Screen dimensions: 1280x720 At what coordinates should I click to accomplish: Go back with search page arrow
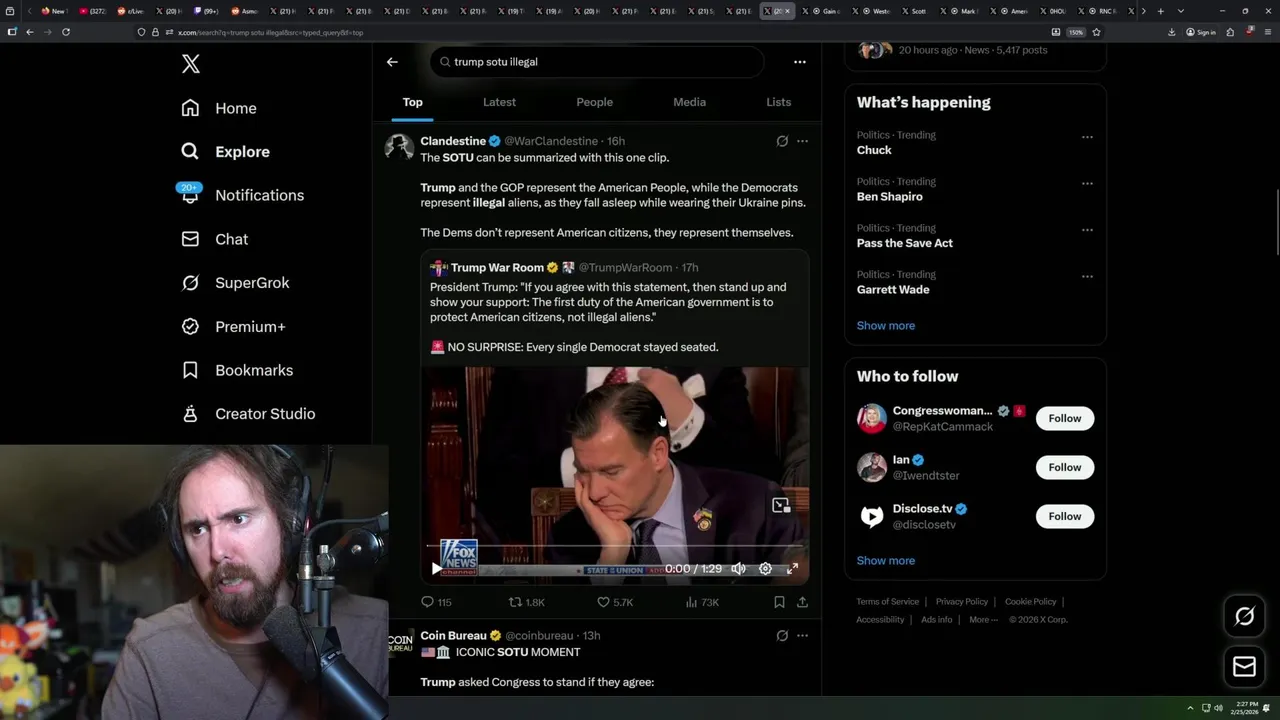[x=392, y=62]
